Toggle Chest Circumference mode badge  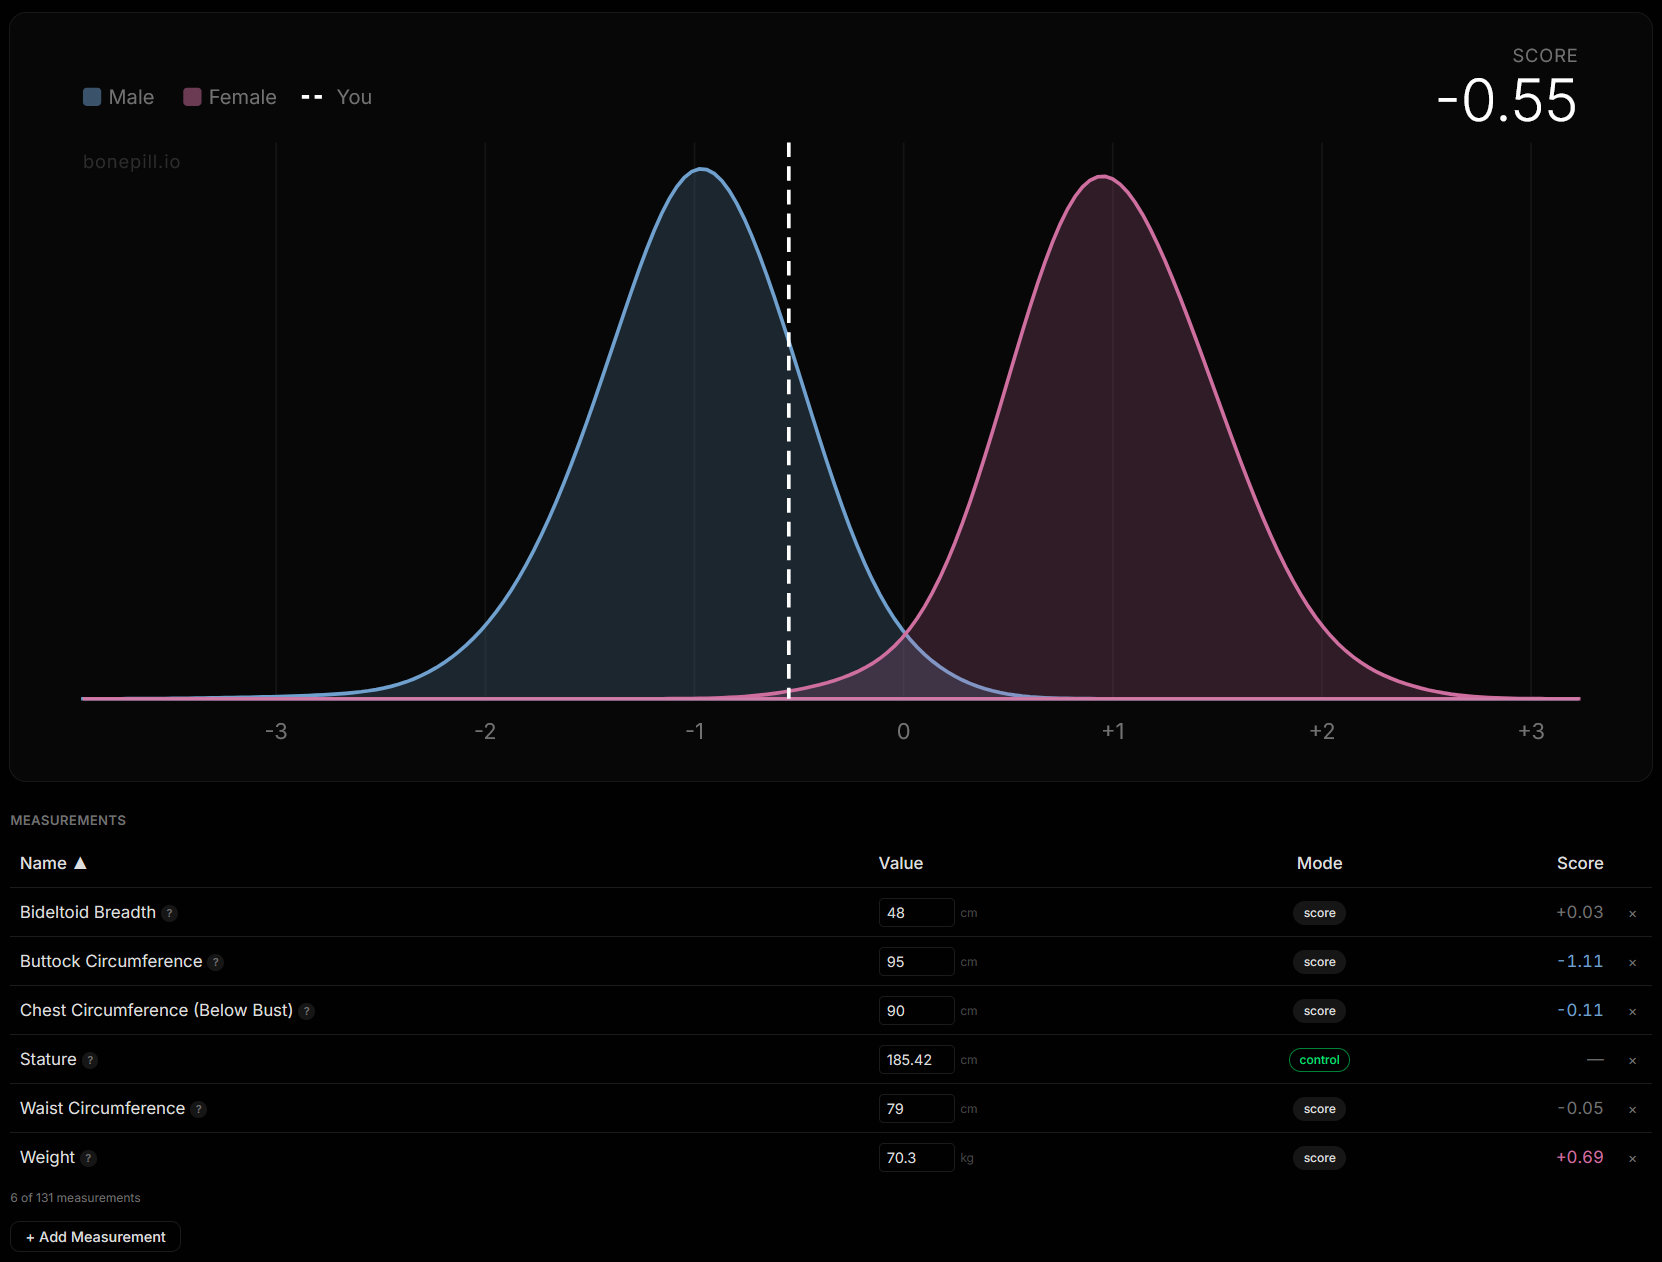click(x=1319, y=1011)
